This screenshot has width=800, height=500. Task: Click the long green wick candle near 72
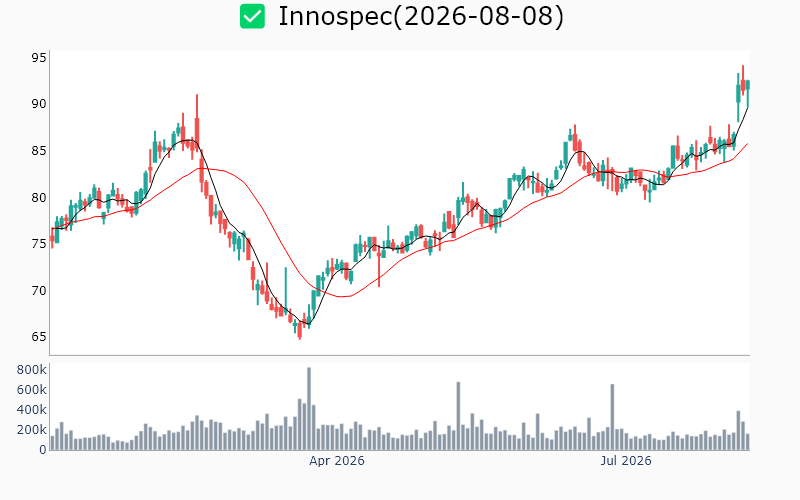(286, 290)
